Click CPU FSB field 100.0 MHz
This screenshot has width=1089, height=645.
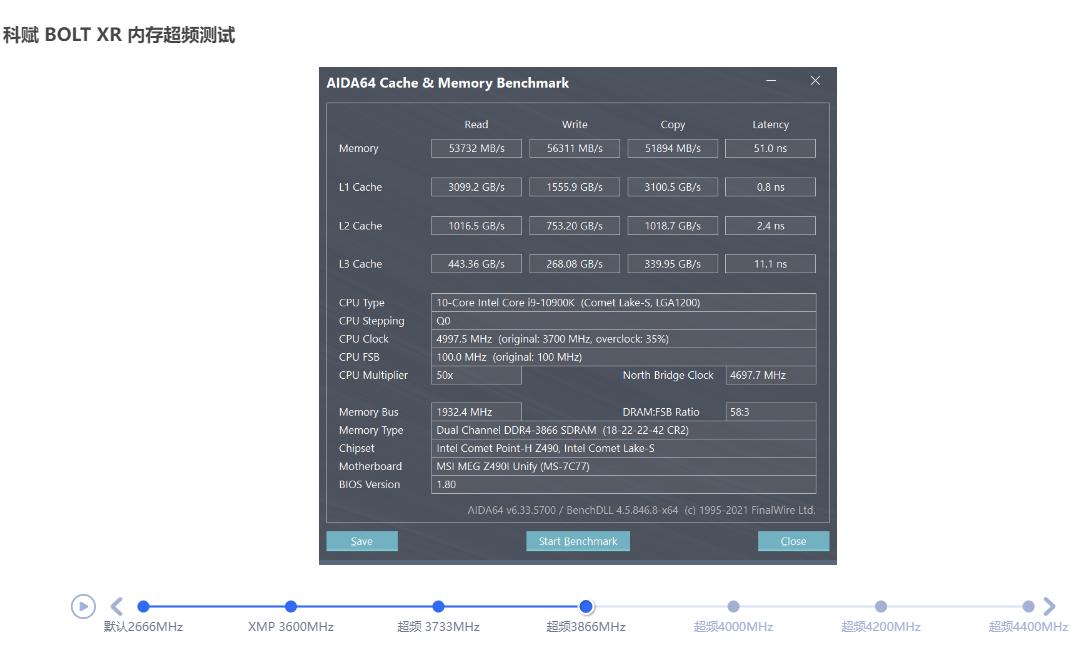point(624,356)
